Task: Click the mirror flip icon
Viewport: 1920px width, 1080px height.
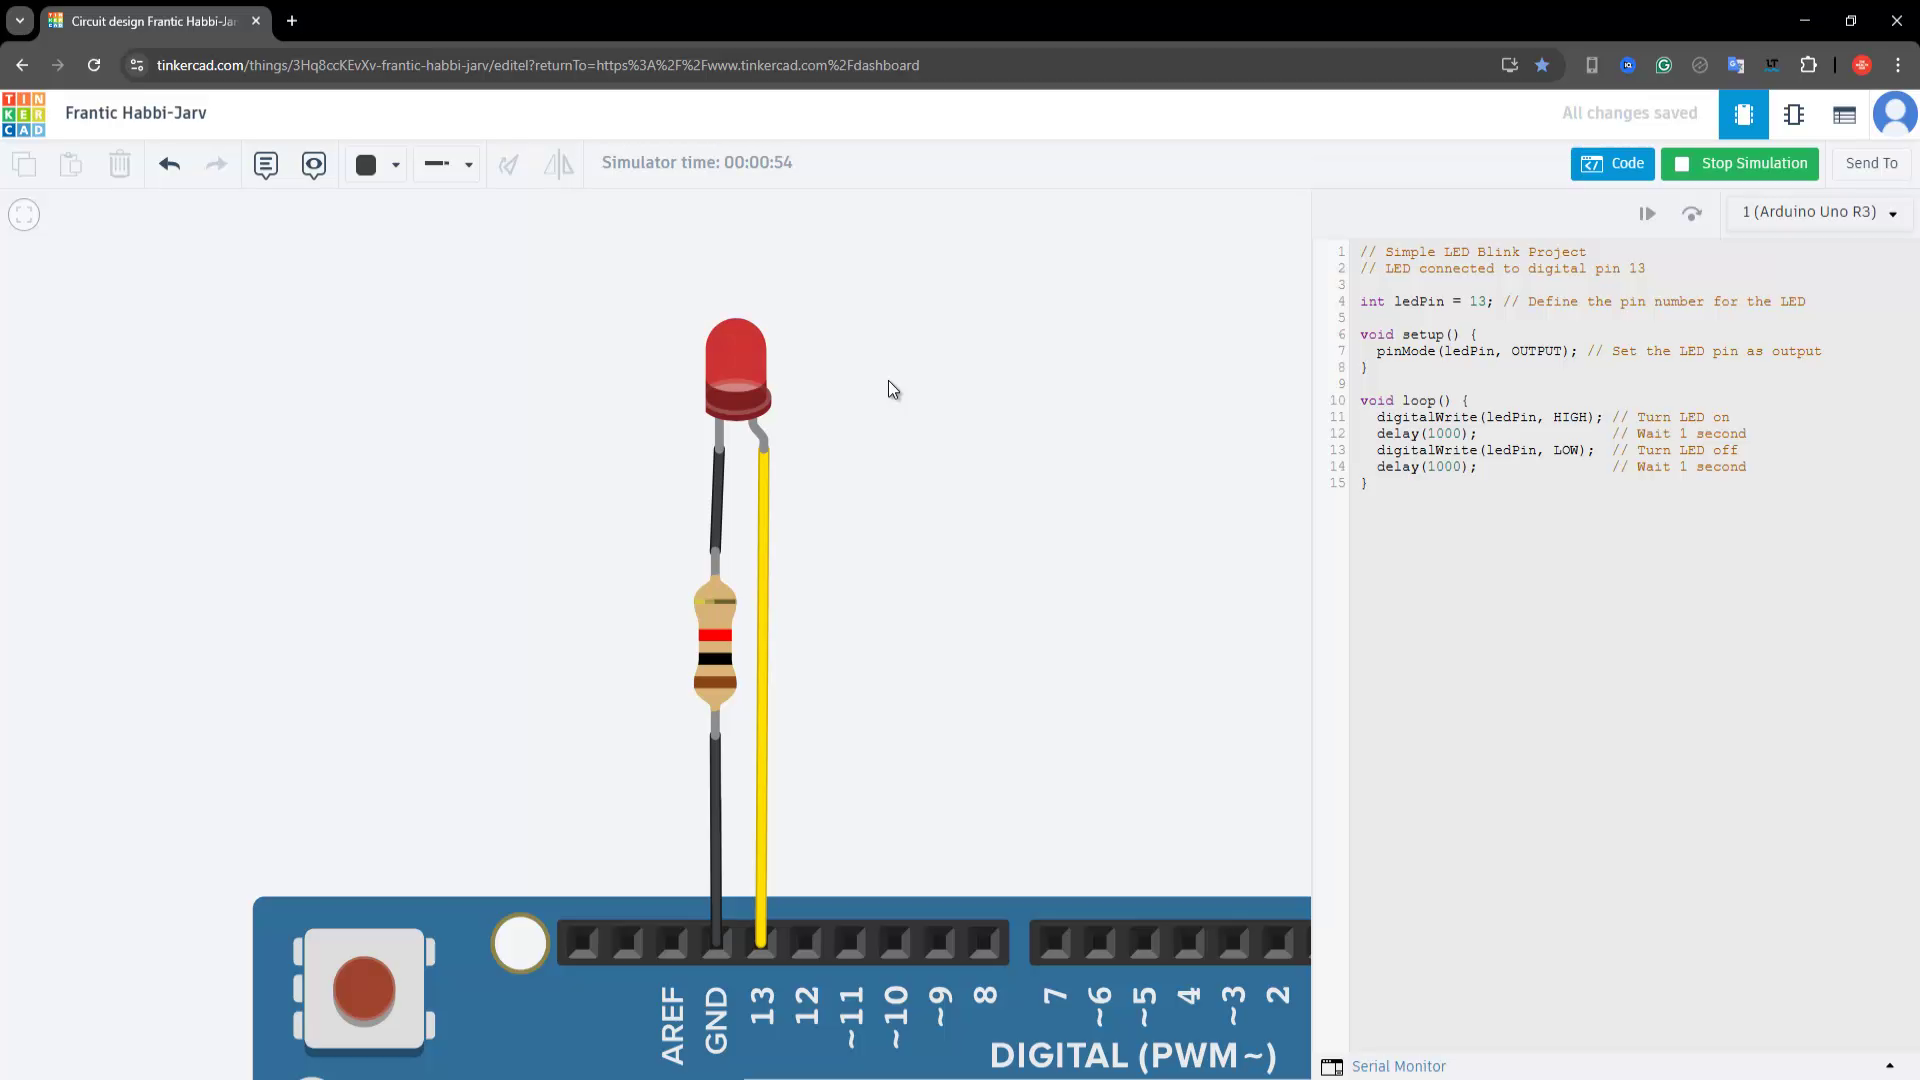Action: [557, 164]
